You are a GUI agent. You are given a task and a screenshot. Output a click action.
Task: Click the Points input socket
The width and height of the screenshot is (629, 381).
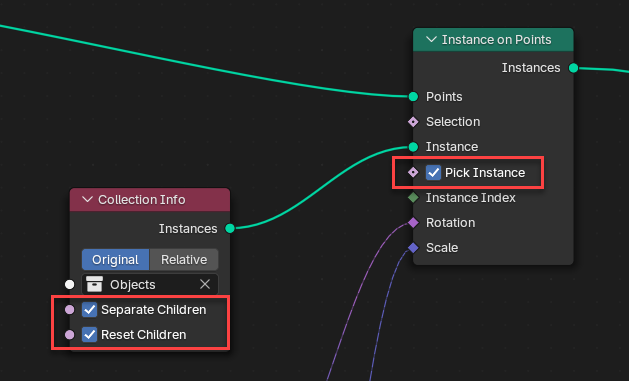[x=413, y=97]
